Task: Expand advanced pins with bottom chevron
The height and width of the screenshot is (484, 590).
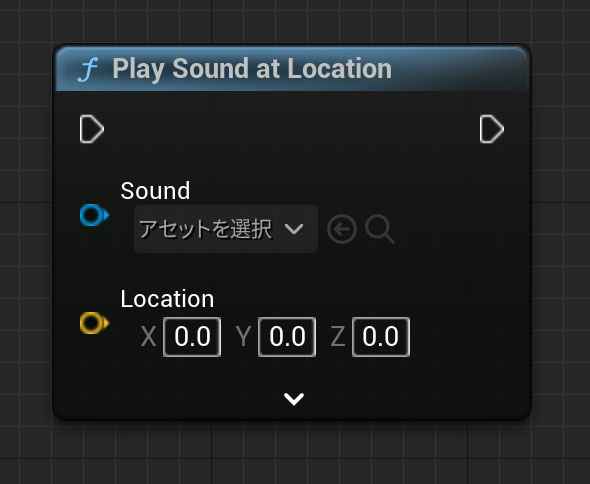Action: point(294,399)
